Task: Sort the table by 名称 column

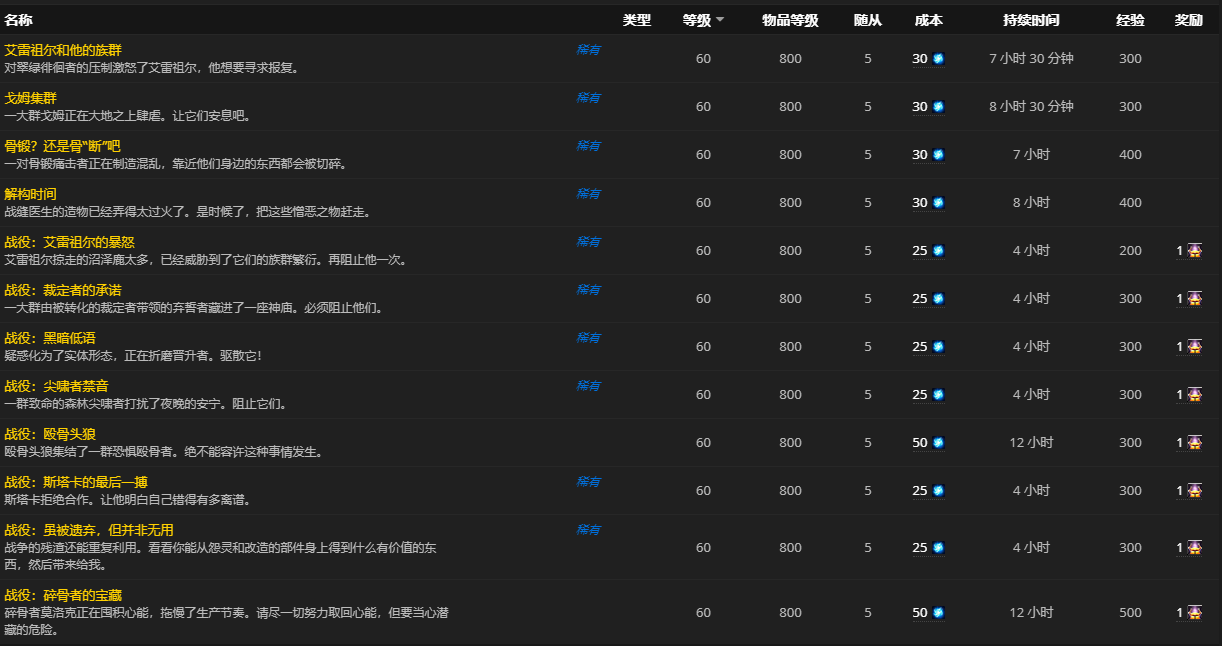Action: click(x=18, y=20)
